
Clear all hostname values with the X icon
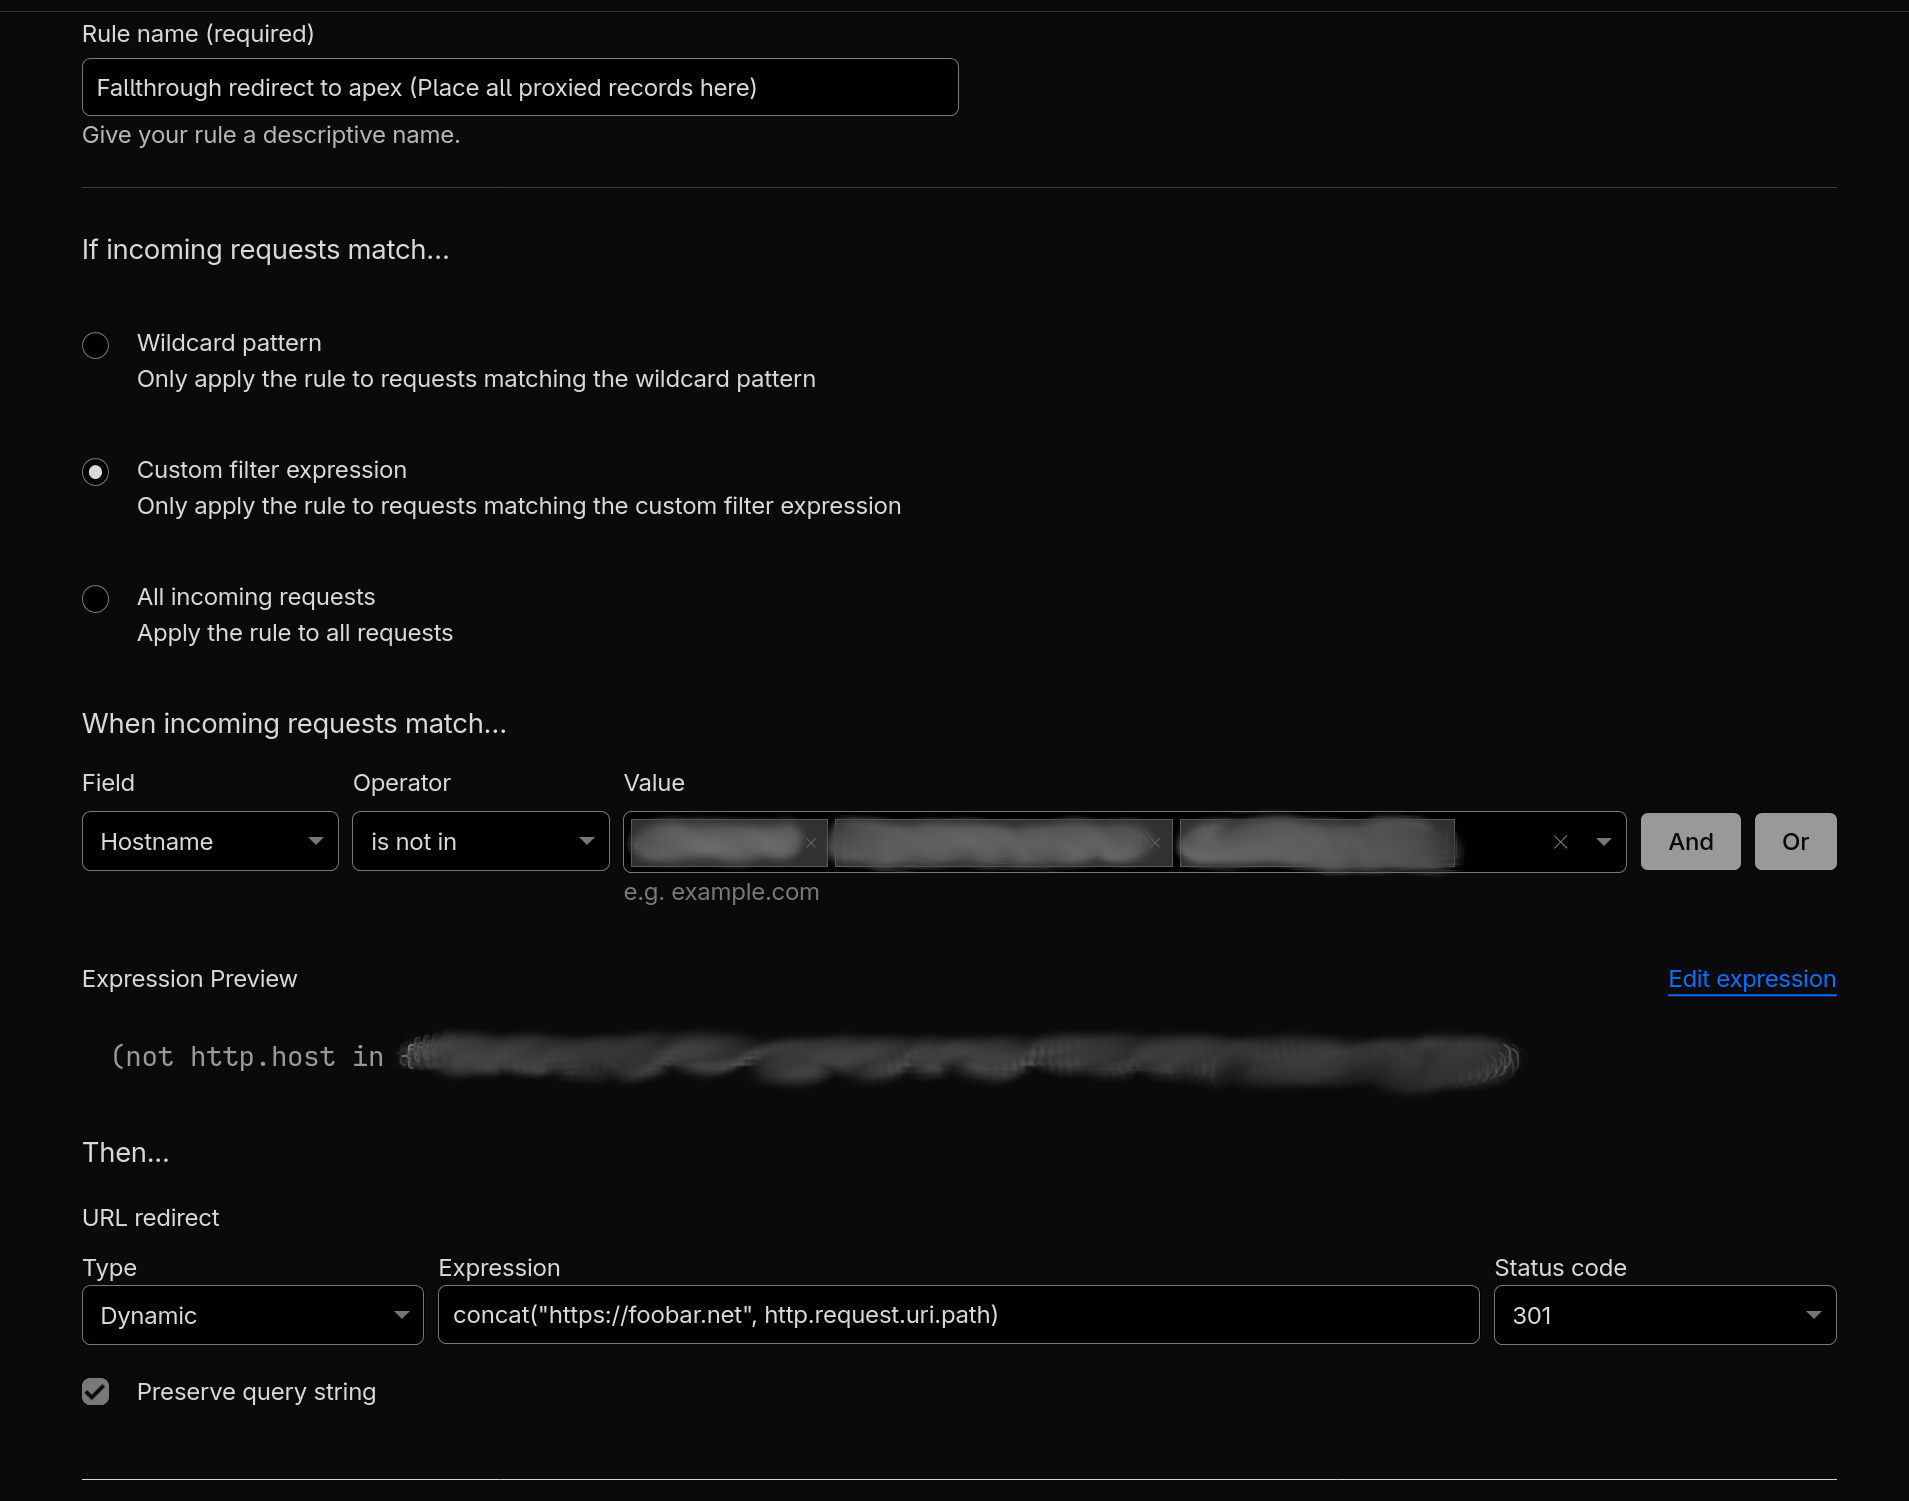click(x=1560, y=842)
